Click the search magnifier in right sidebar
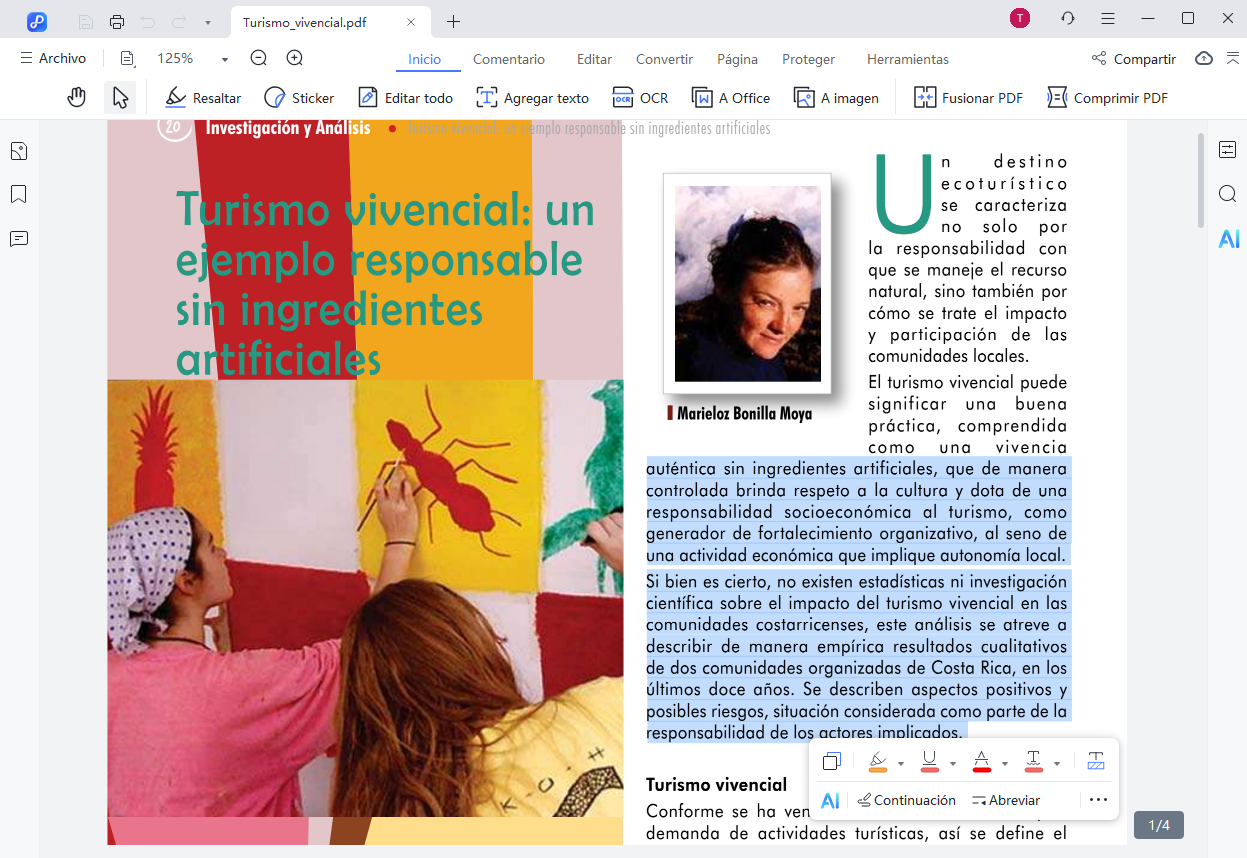Viewport: 1247px width, 858px height. pyautogui.click(x=1228, y=194)
